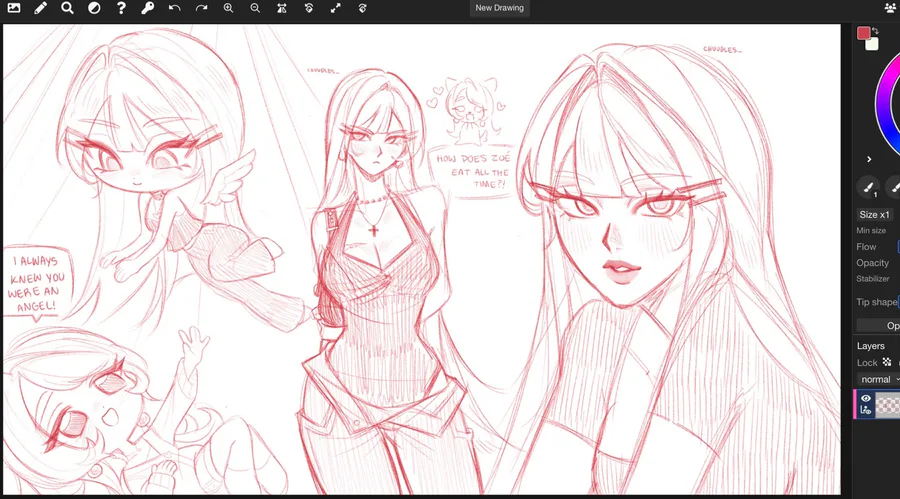The height and width of the screenshot is (499, 900).
Task: Fit the canvas to screen with arrows icon
Action: point(336,8)
